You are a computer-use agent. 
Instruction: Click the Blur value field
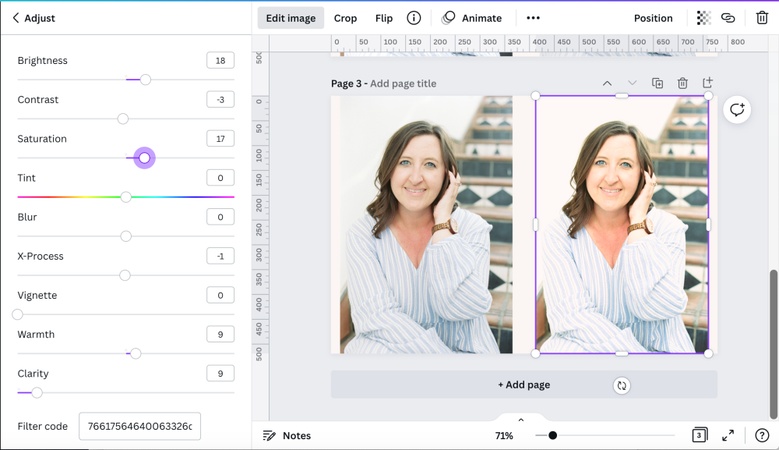220,217
